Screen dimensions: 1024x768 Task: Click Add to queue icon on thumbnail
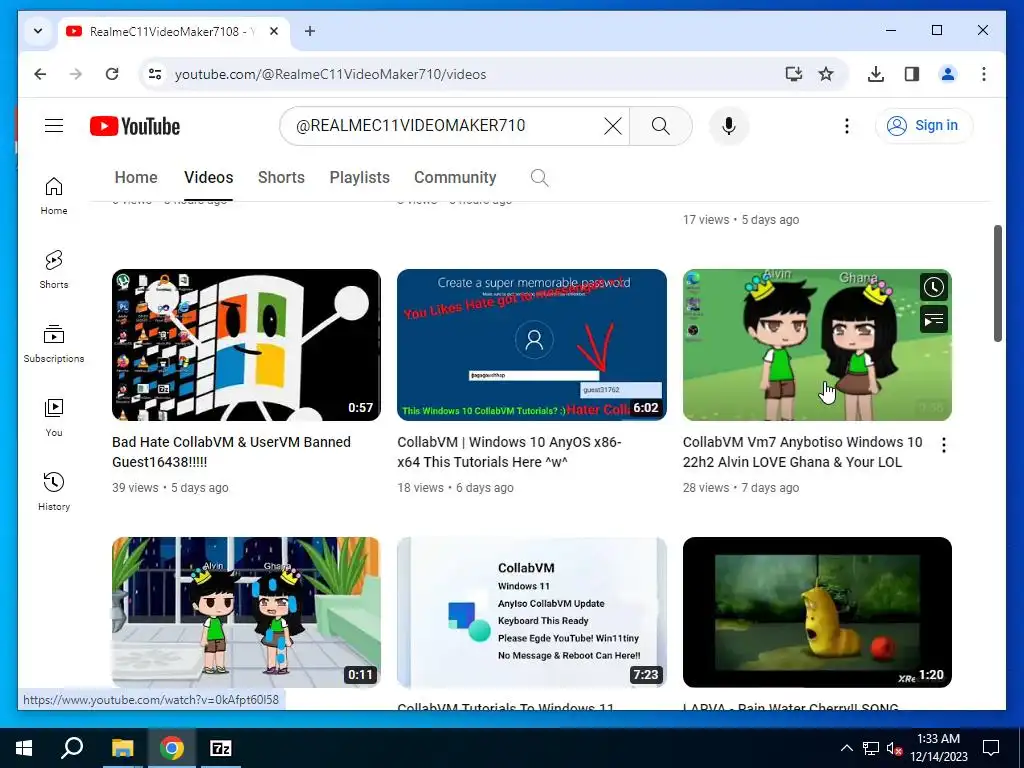[934, 319]
